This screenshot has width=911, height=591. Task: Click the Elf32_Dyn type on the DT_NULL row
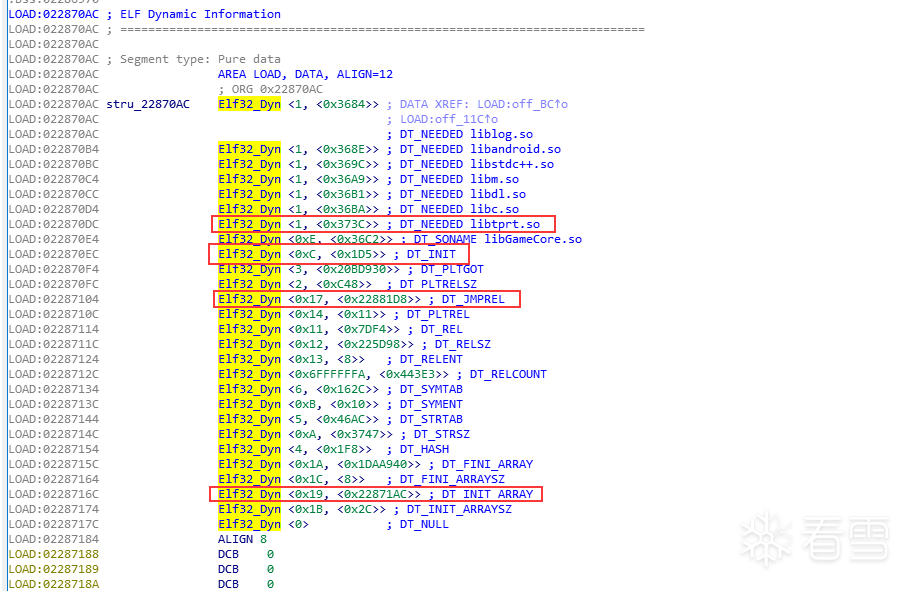point(249,524)
